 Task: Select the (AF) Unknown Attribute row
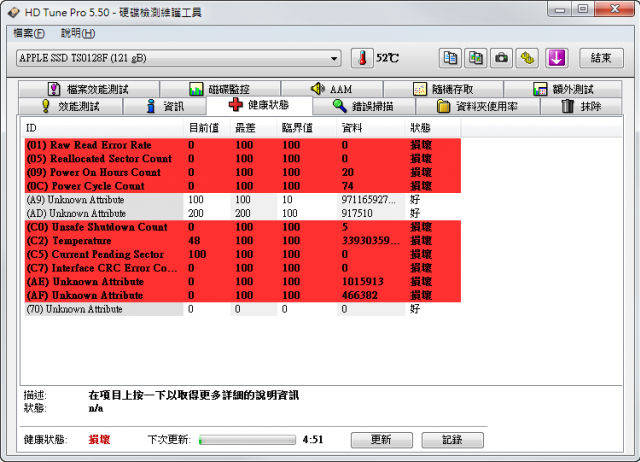[242, 295]
